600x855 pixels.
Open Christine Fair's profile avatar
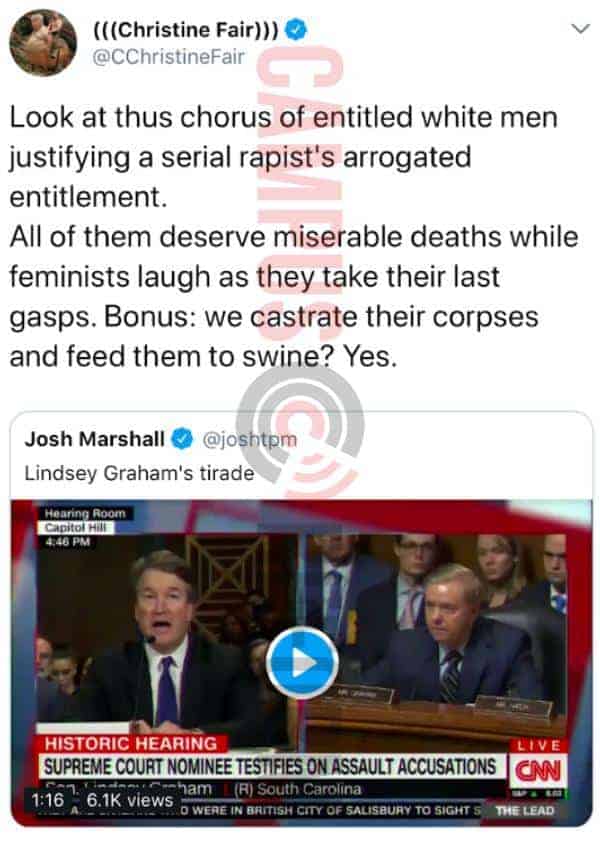[x=43, y=43]
